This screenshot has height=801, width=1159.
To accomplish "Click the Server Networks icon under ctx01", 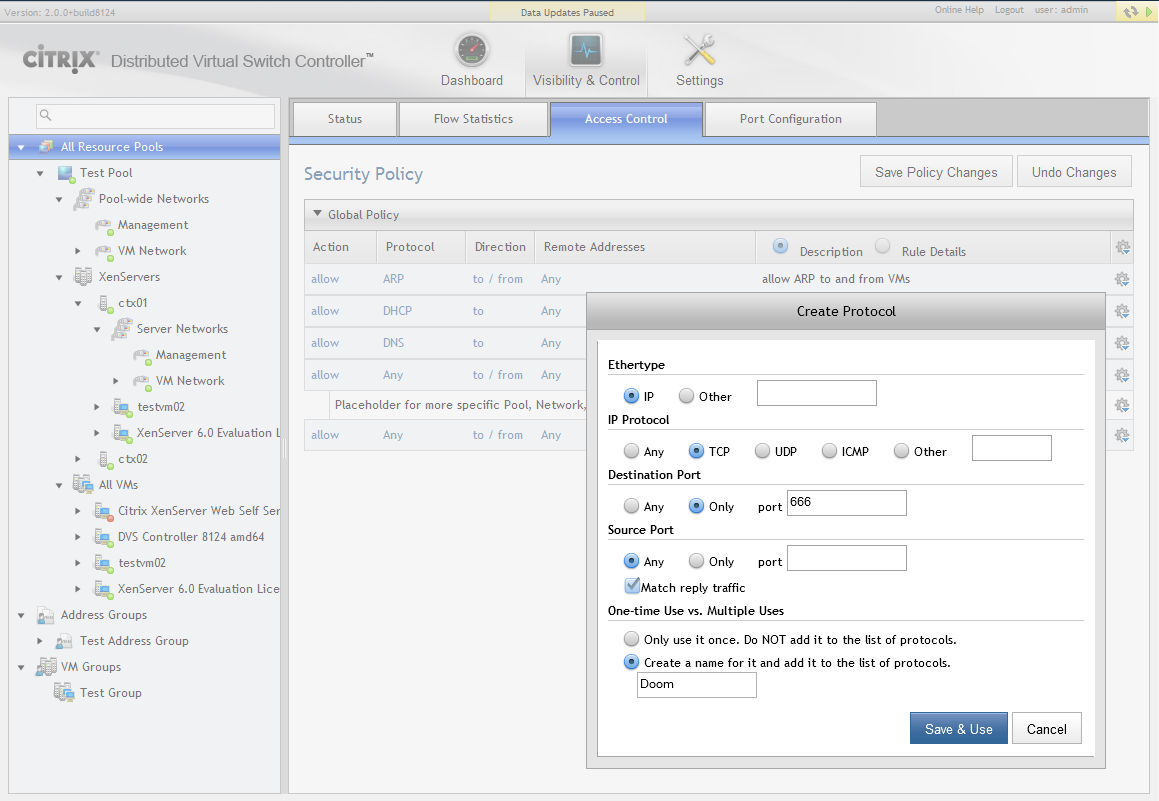I will click(x=122, y=330).
